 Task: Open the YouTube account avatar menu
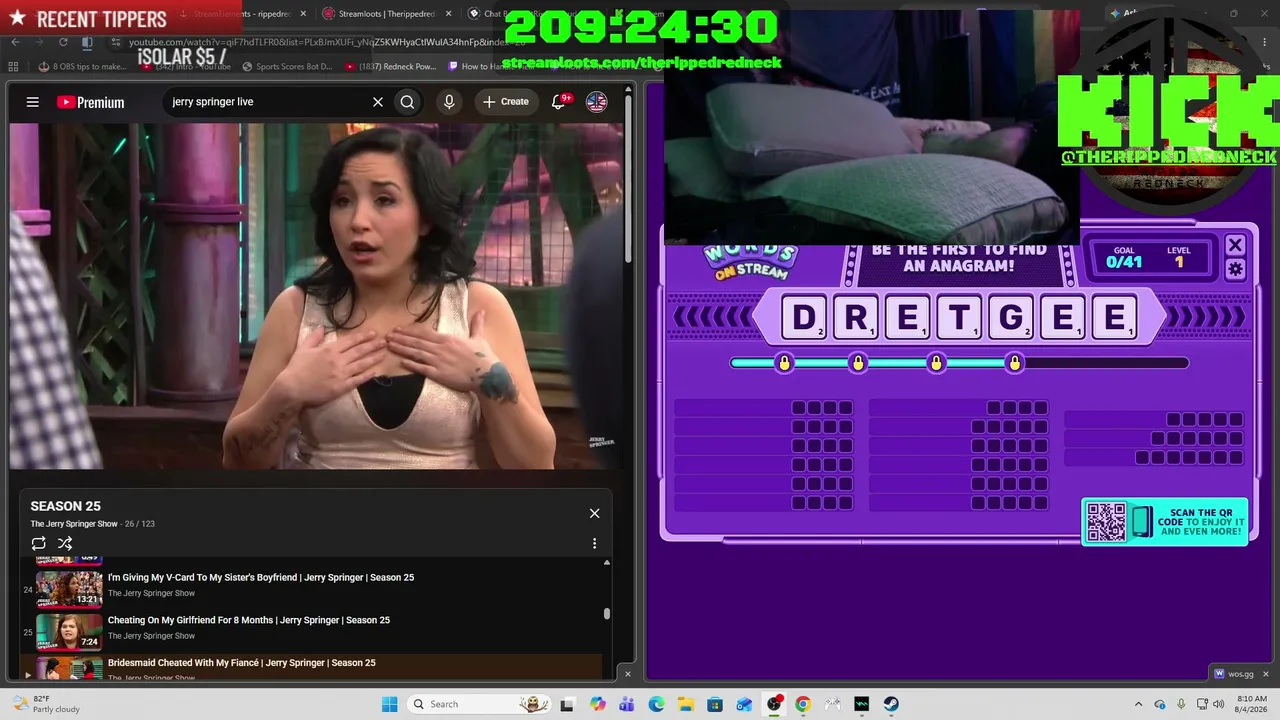pyautogui.click(x=597, y=102)
